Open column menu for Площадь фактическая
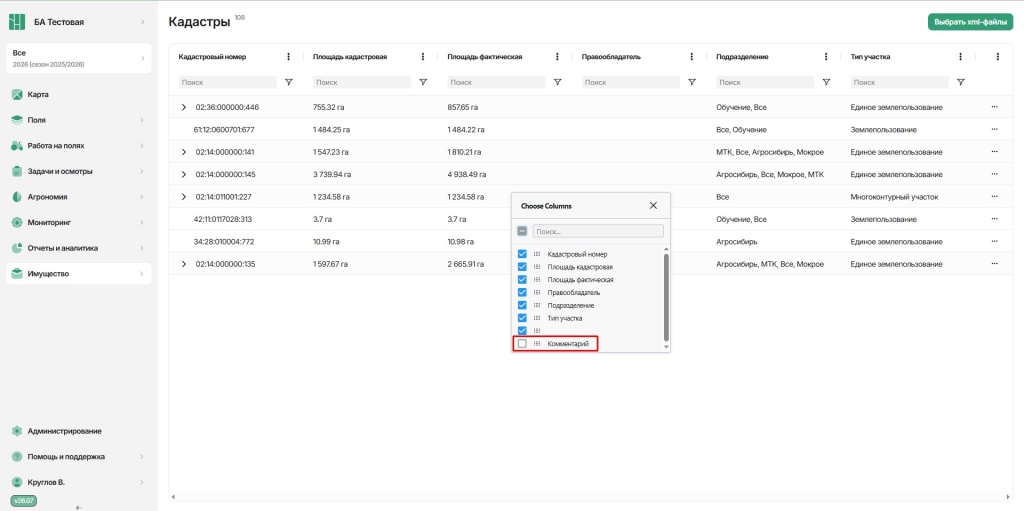 click(557, 57)
